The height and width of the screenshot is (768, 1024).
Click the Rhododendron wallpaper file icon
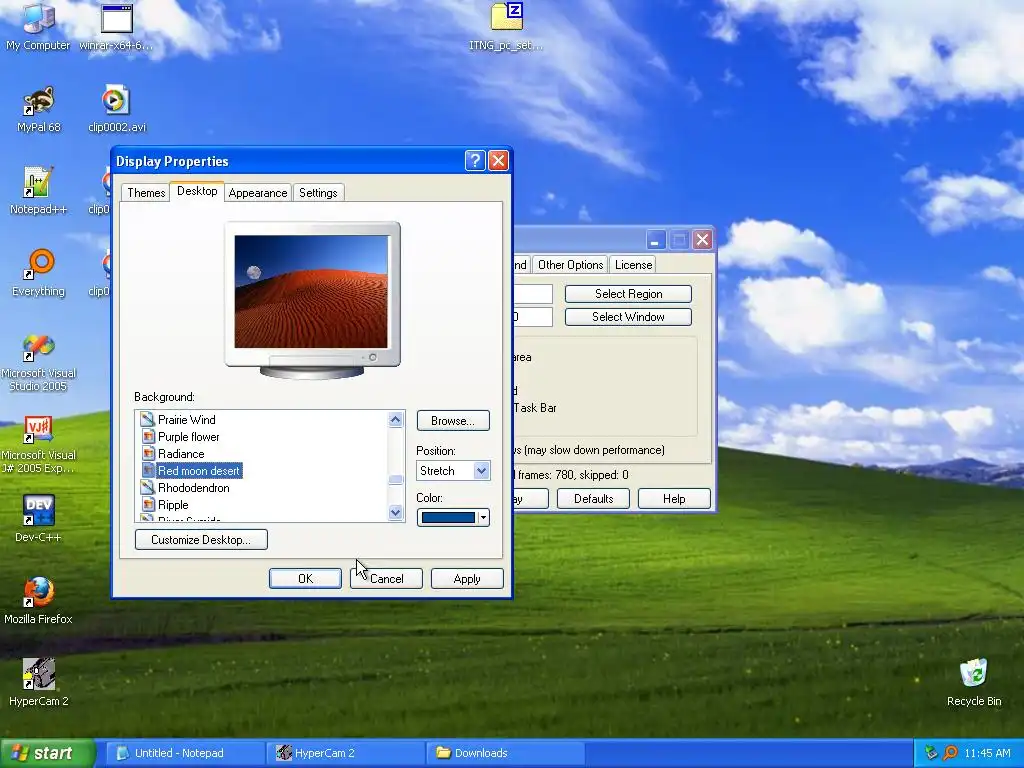coord(148,487)
